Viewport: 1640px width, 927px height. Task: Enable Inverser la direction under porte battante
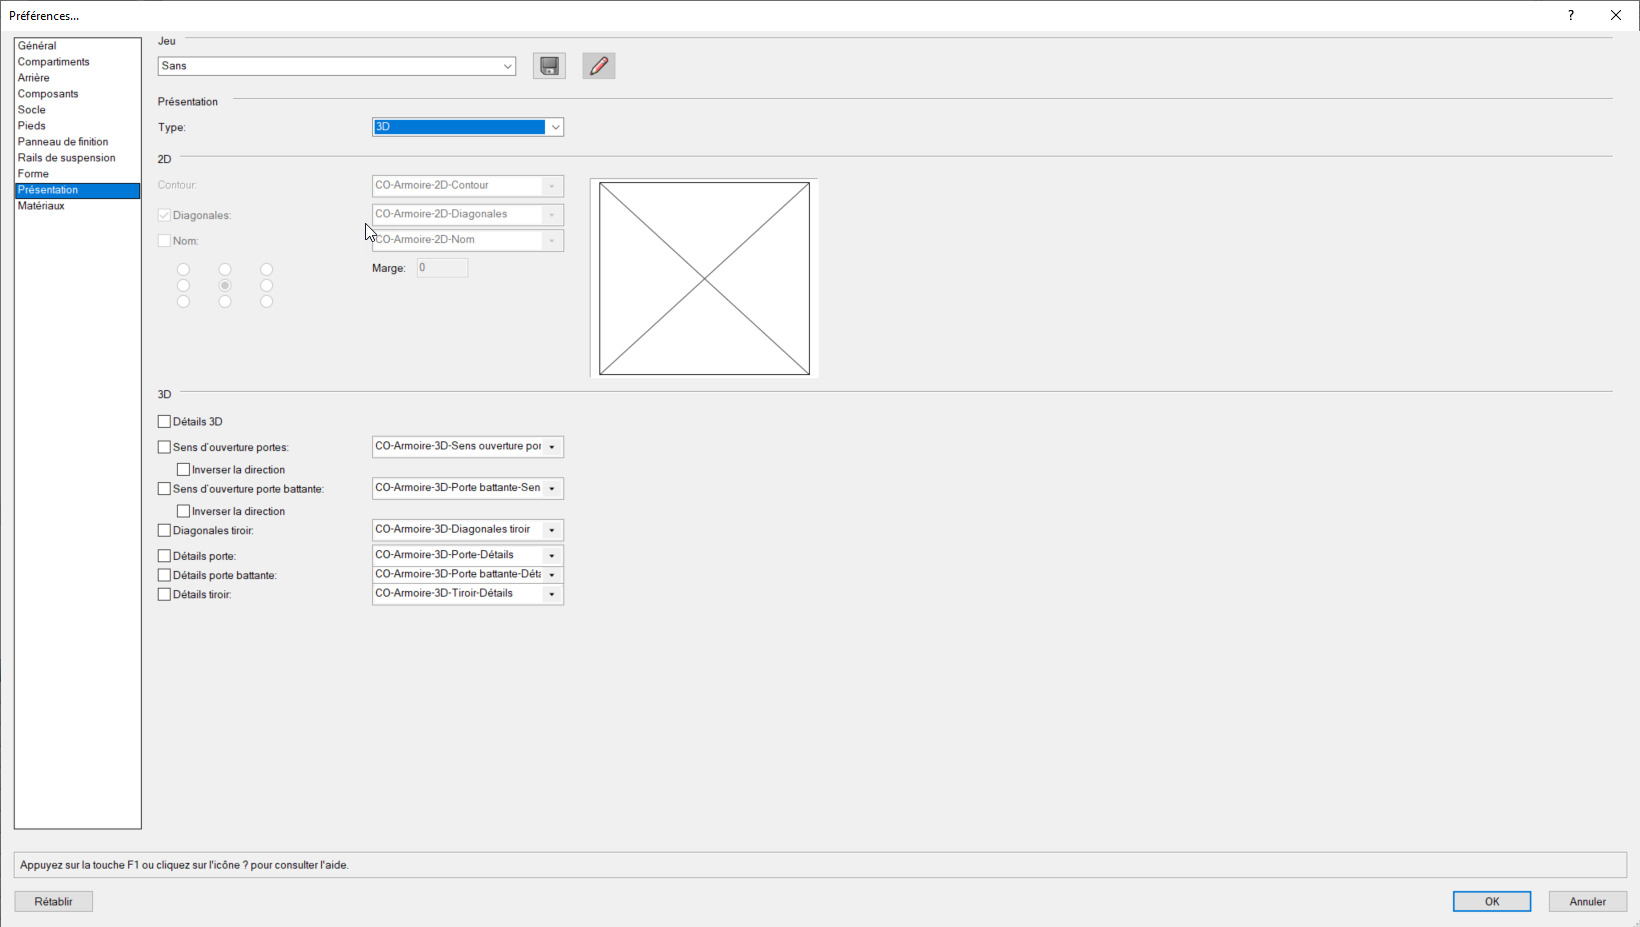184,510
